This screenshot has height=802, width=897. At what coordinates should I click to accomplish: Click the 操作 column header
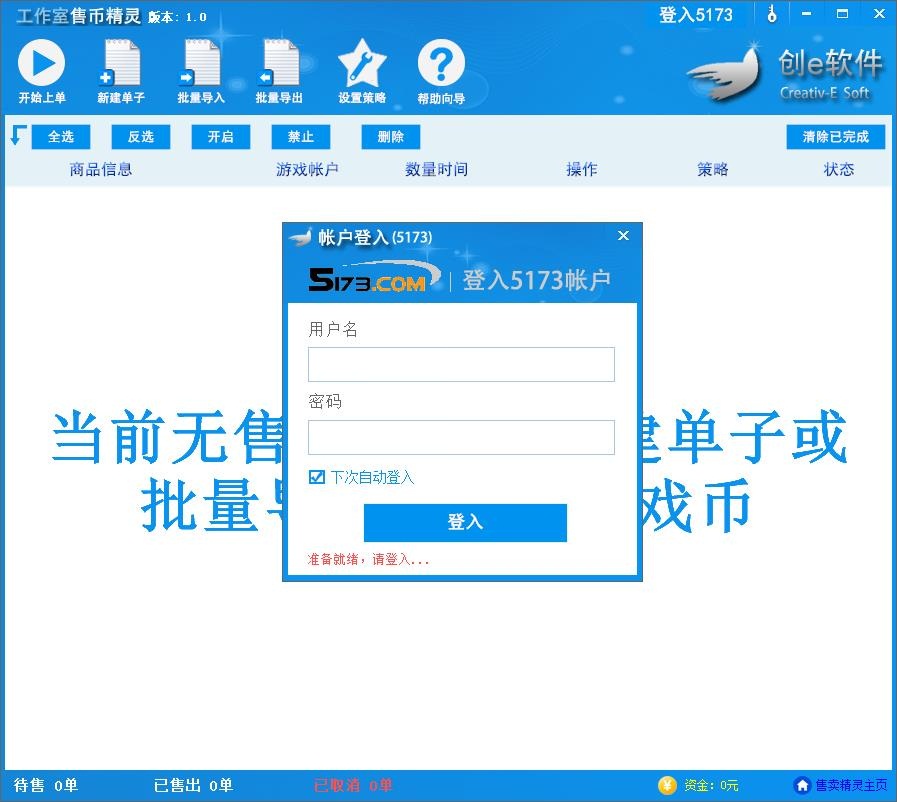(581, 169)
